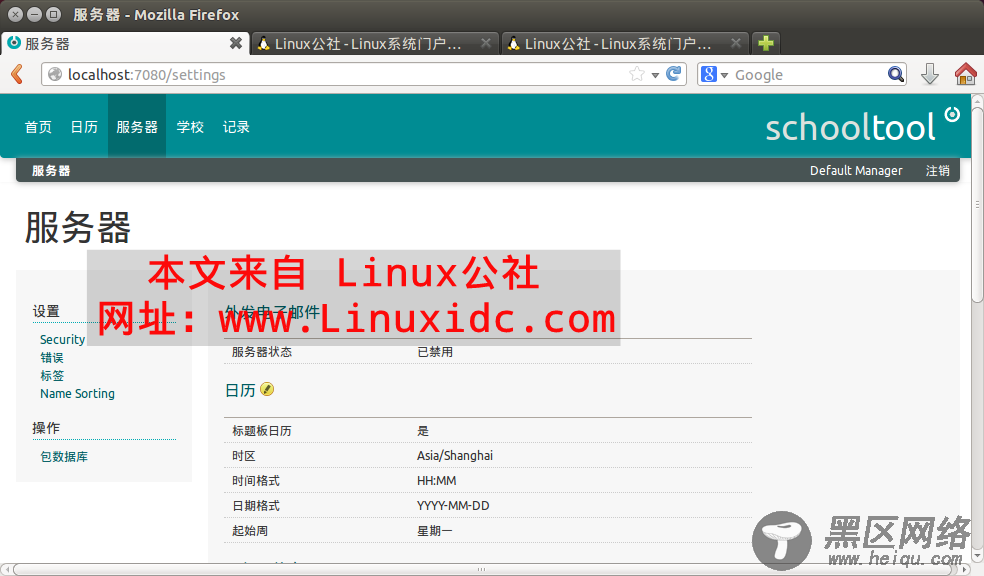This screenshot has height=576, width=984.
Task: Click the horizontal scrollbar at bottom
Action: (482, 569)
